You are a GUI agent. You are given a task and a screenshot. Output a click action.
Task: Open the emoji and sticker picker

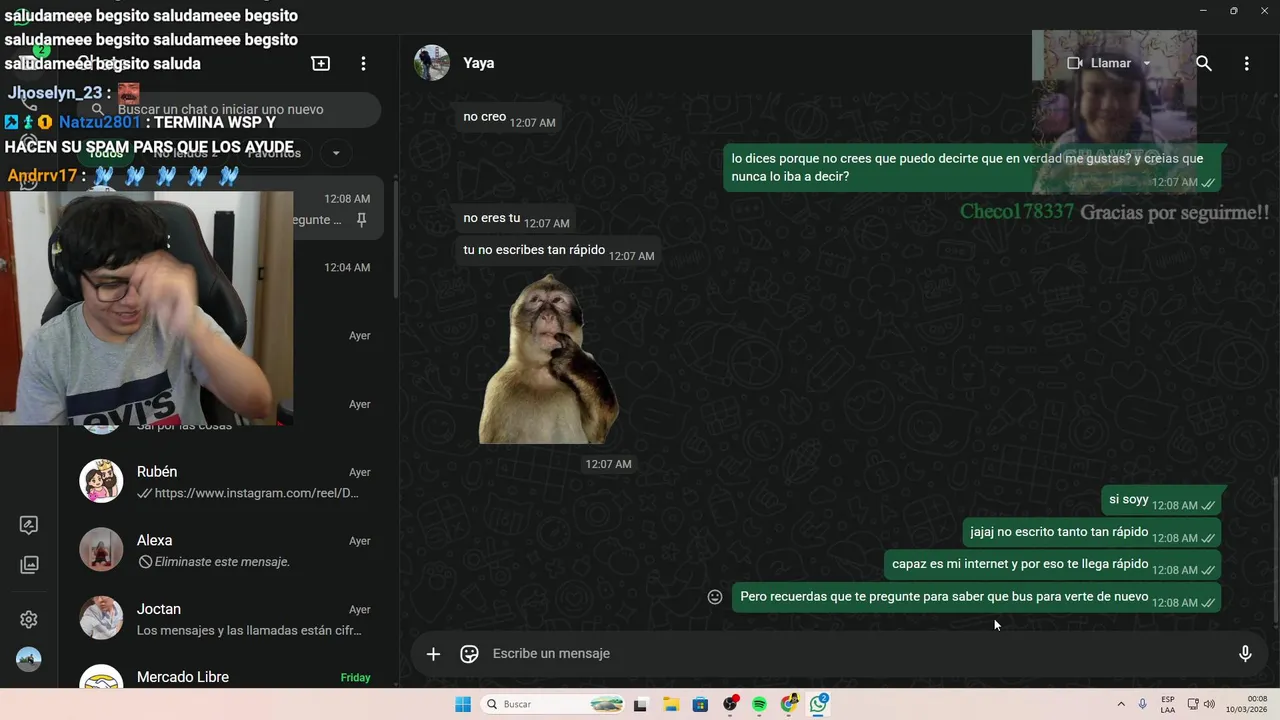[x=469, y=654]
